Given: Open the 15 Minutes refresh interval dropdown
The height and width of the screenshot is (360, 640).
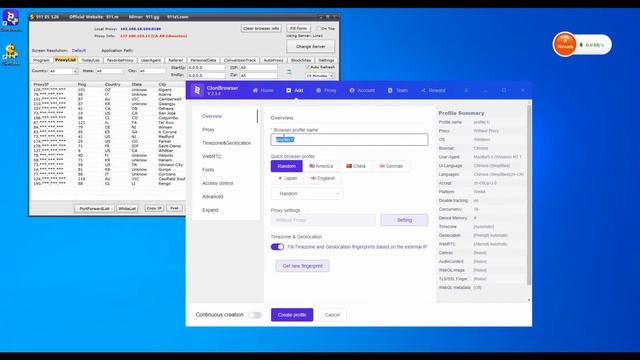Looking at the screenshot, I should pos(320,76).
